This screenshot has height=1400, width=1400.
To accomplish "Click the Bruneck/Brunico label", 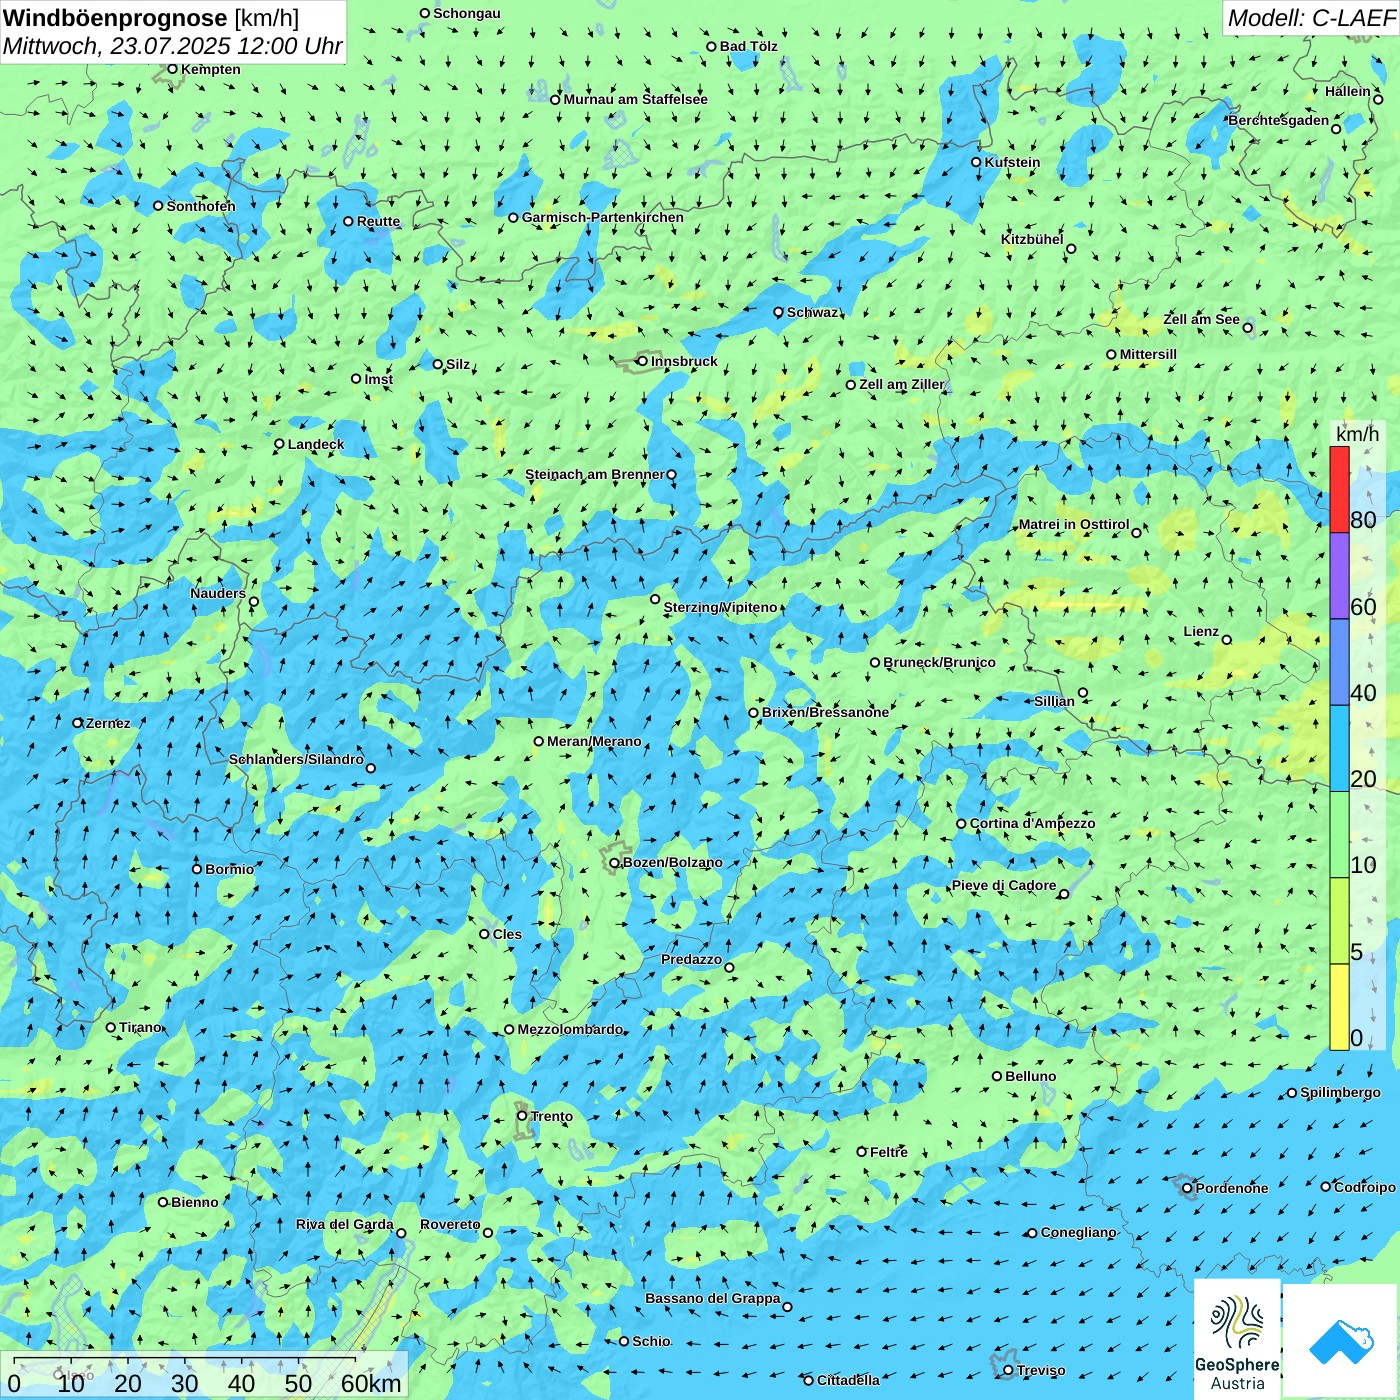I will pyautogui.click(x=939, y=662).
